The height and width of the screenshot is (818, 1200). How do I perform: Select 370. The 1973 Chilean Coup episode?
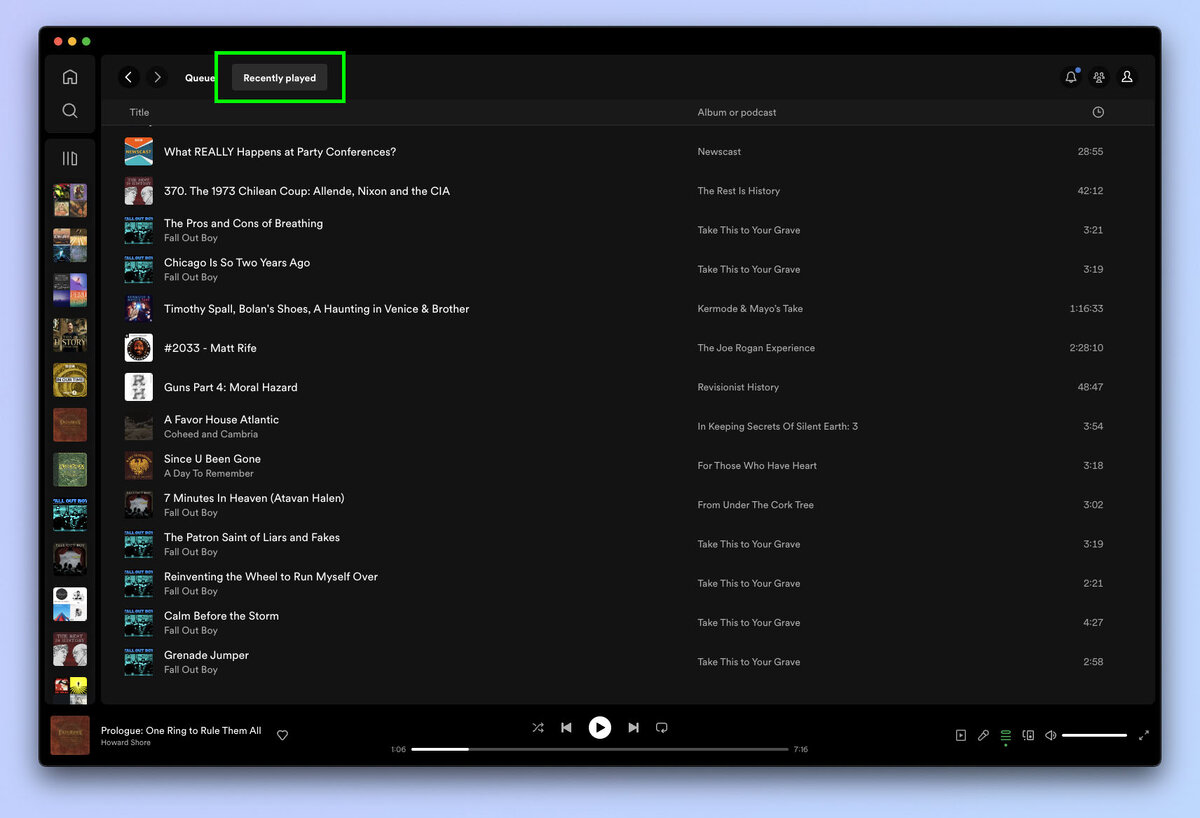pos(307,191)
